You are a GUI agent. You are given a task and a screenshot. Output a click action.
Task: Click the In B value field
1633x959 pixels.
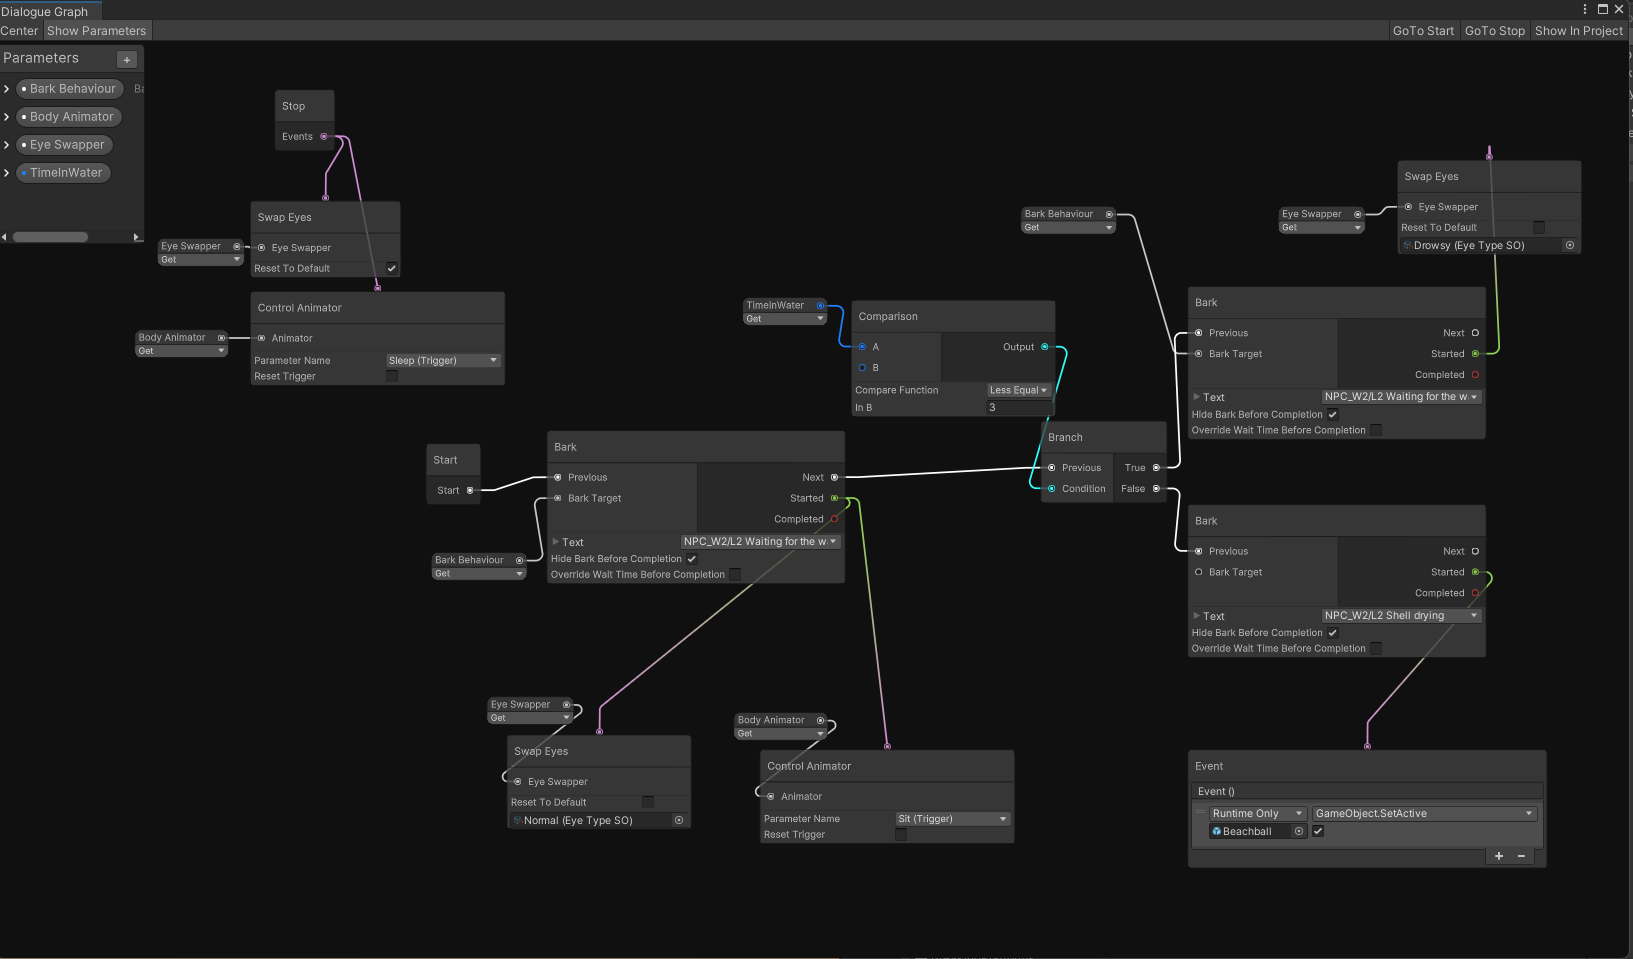(1018, 407)
